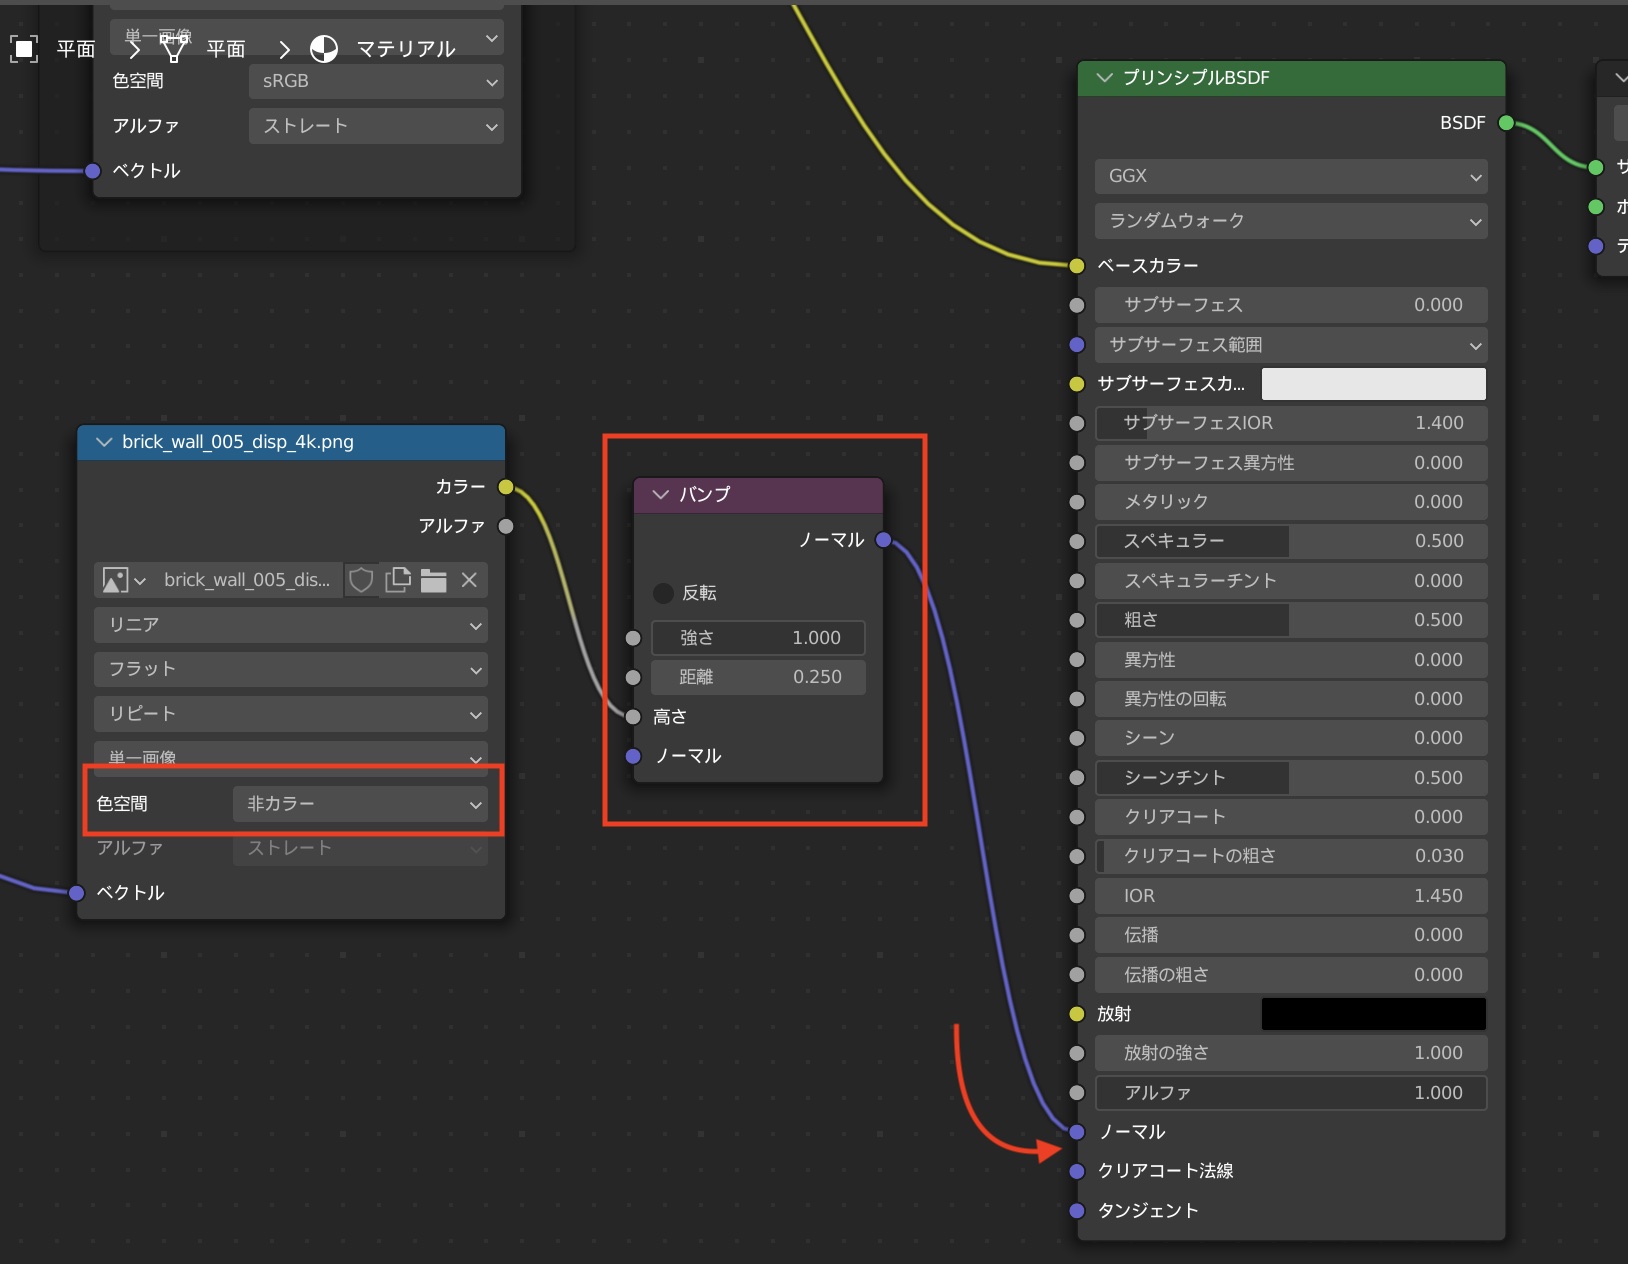The width and height of the screenshot is (1628, 1264).
Task: Click the fake user shield icon
Action: [x=361, y=580]
